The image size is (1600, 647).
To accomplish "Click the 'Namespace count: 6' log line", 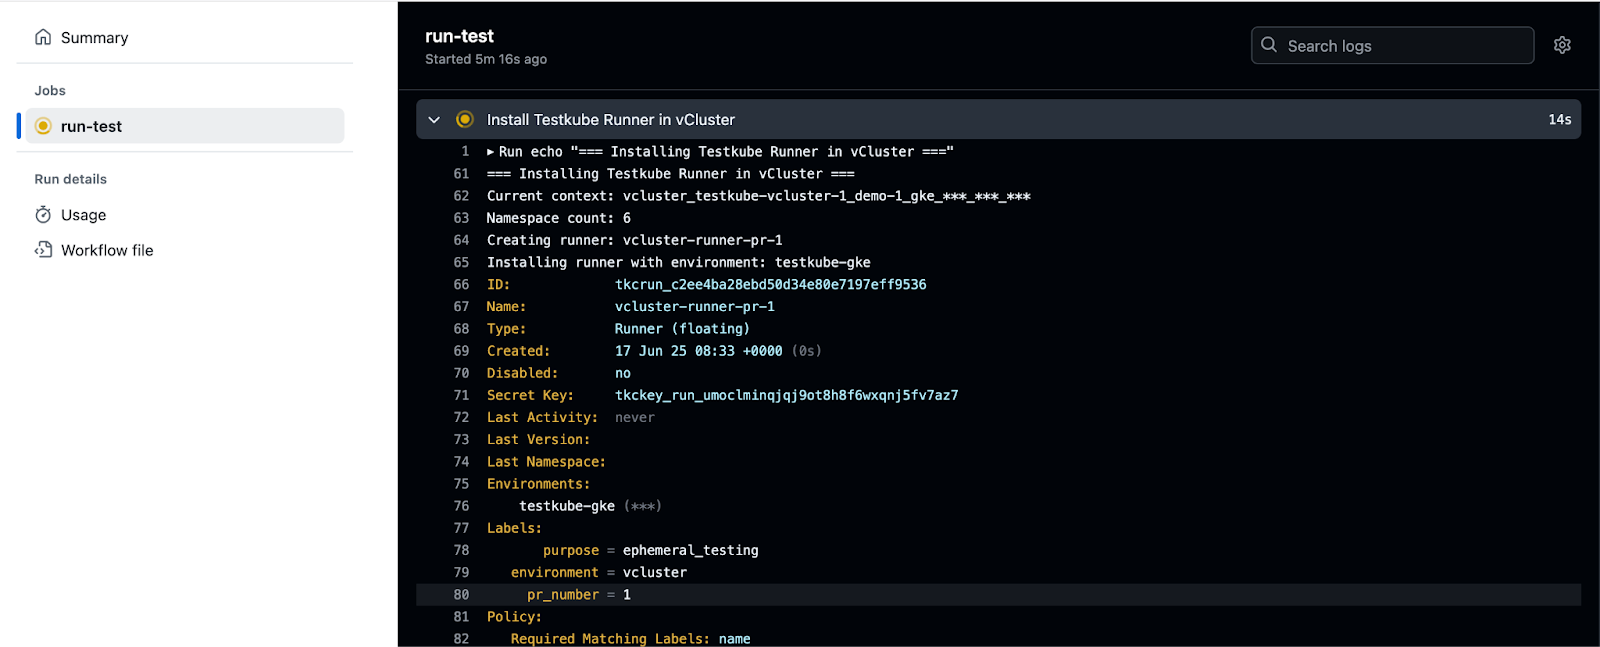I will (x=559, y=218).
